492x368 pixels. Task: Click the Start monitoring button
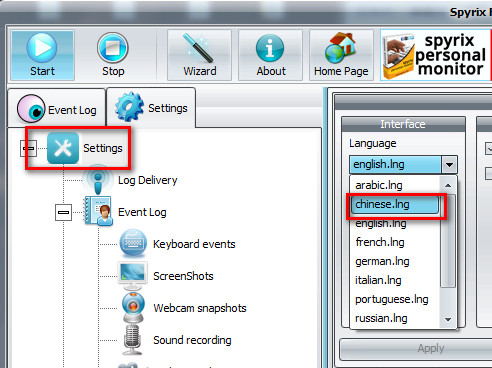coord(42,55)
